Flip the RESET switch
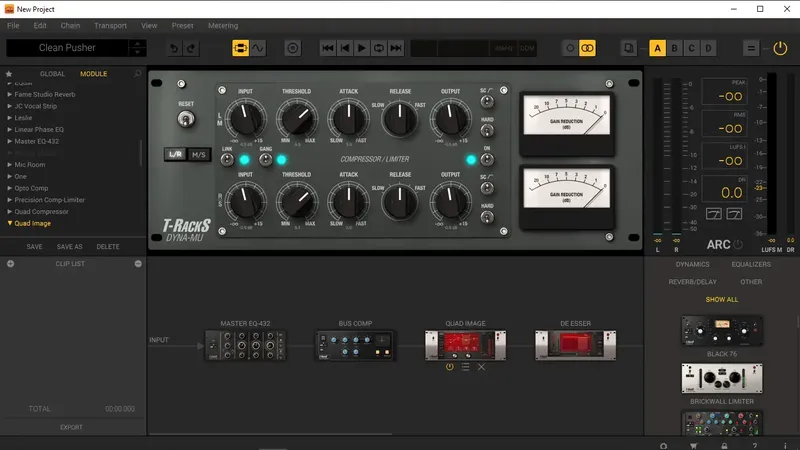Image resolution: width=800 pixels, height=450 pixels. pos(186,119)
